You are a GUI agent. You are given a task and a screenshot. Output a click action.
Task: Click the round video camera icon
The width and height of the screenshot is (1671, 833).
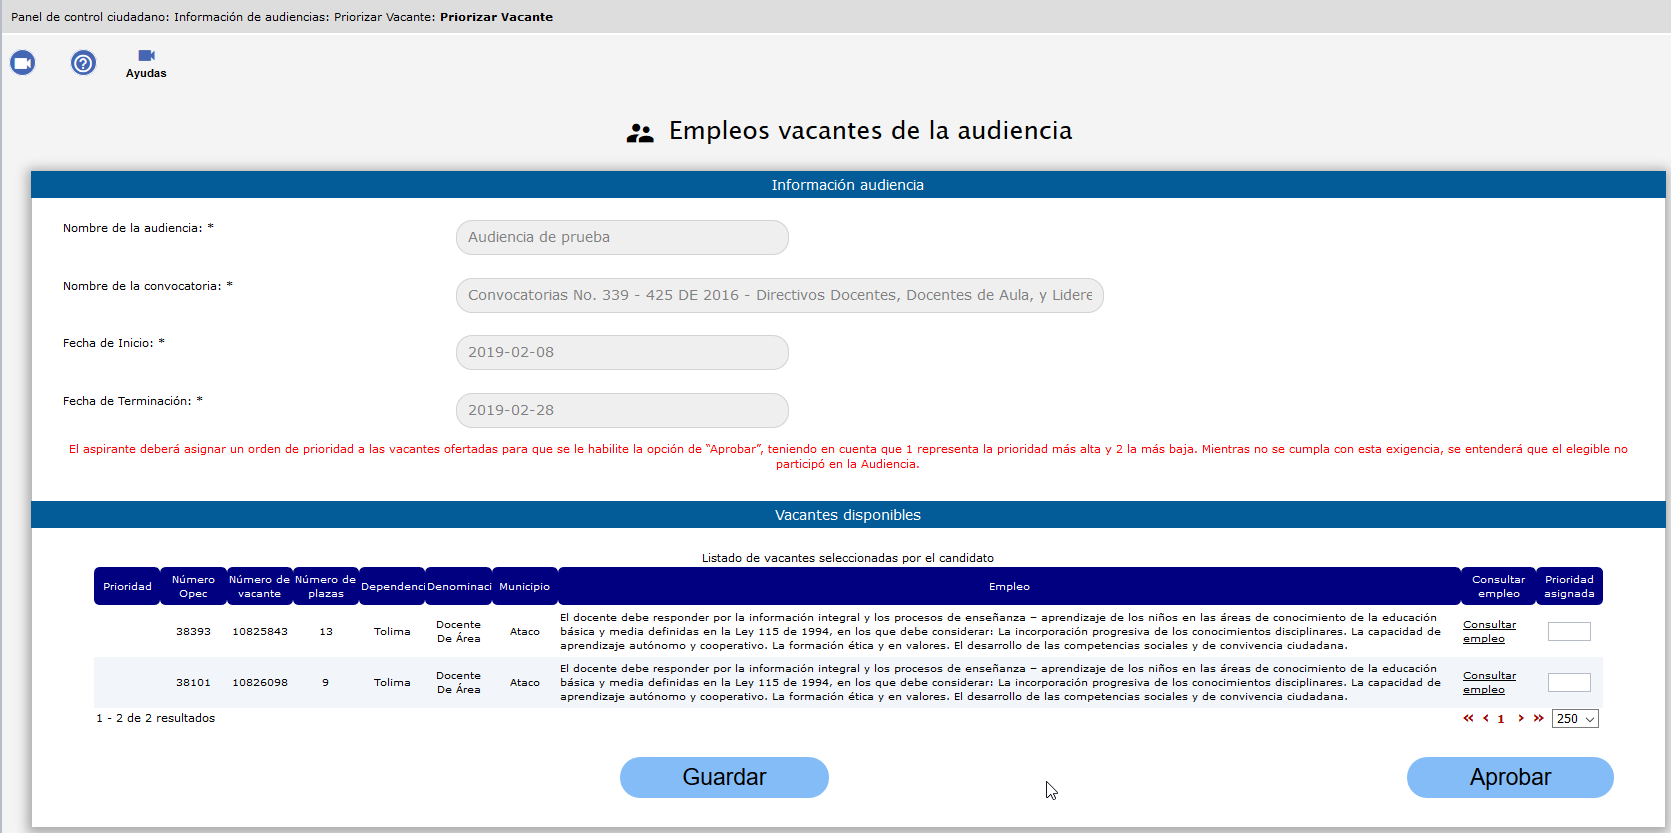click(x=22, y=63)
